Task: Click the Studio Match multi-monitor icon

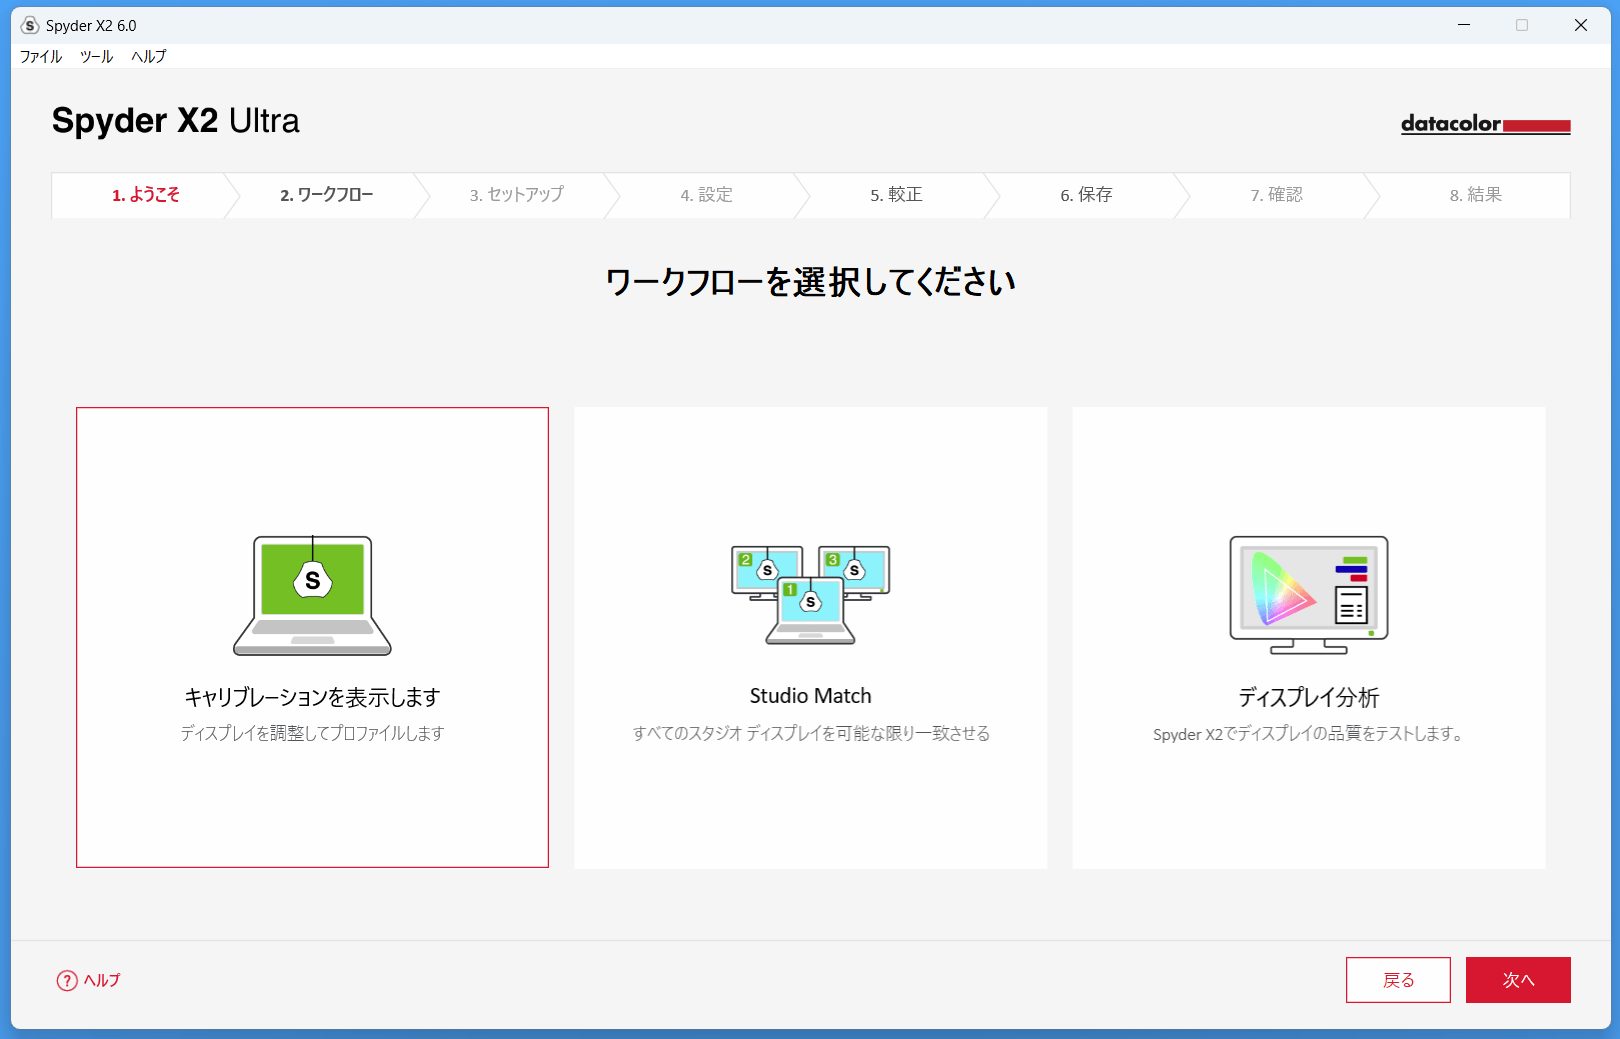Action: 810,595
